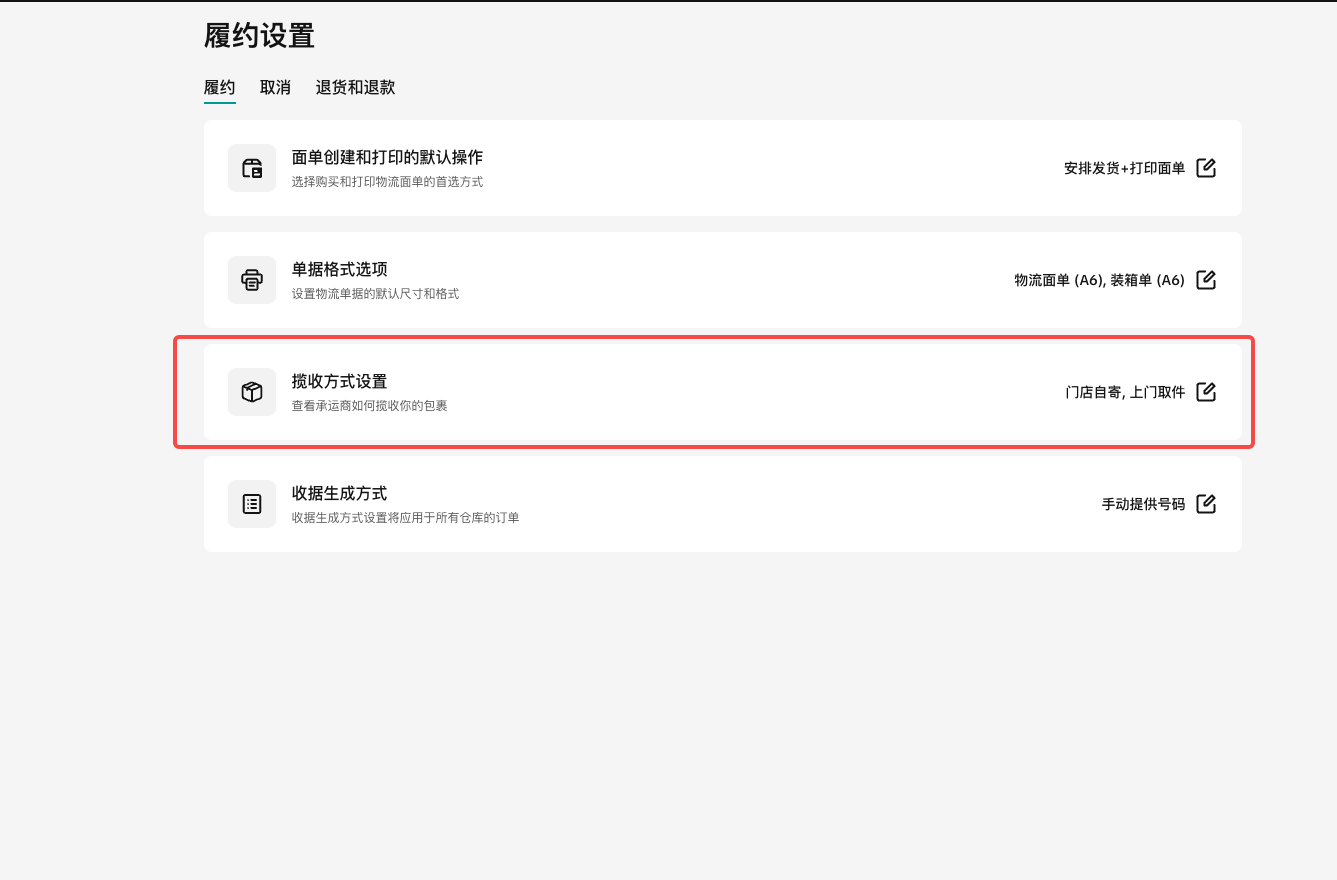Switch to the 取消 tab
This screenshot has width=1337, height=880.
click(x=275, y=88)
